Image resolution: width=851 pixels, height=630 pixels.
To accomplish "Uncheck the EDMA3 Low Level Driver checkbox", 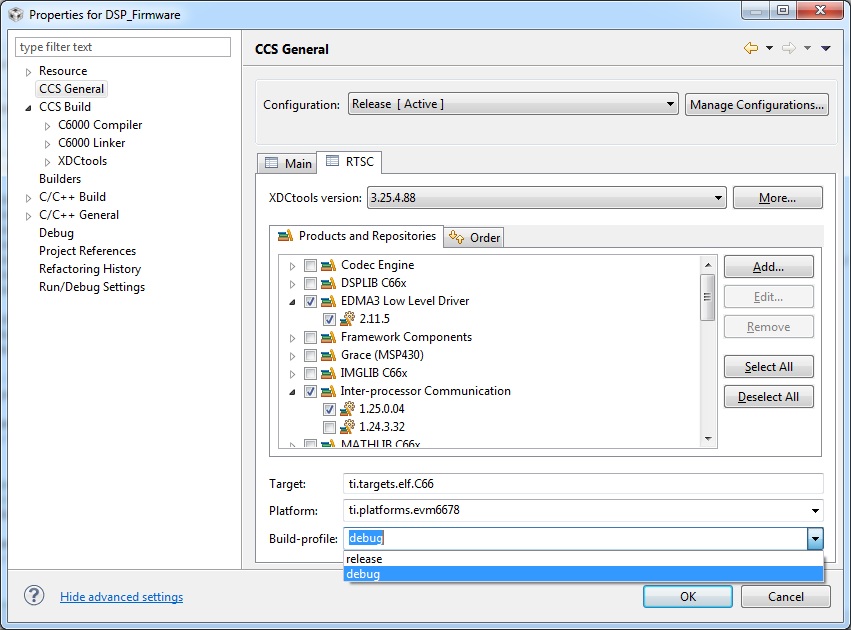I will (310, 301).
